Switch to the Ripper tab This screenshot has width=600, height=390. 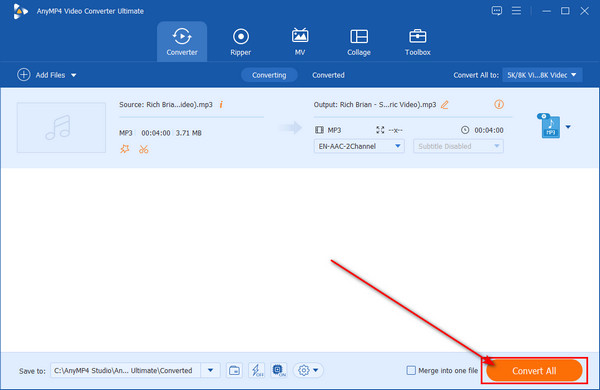click(241, 41)
